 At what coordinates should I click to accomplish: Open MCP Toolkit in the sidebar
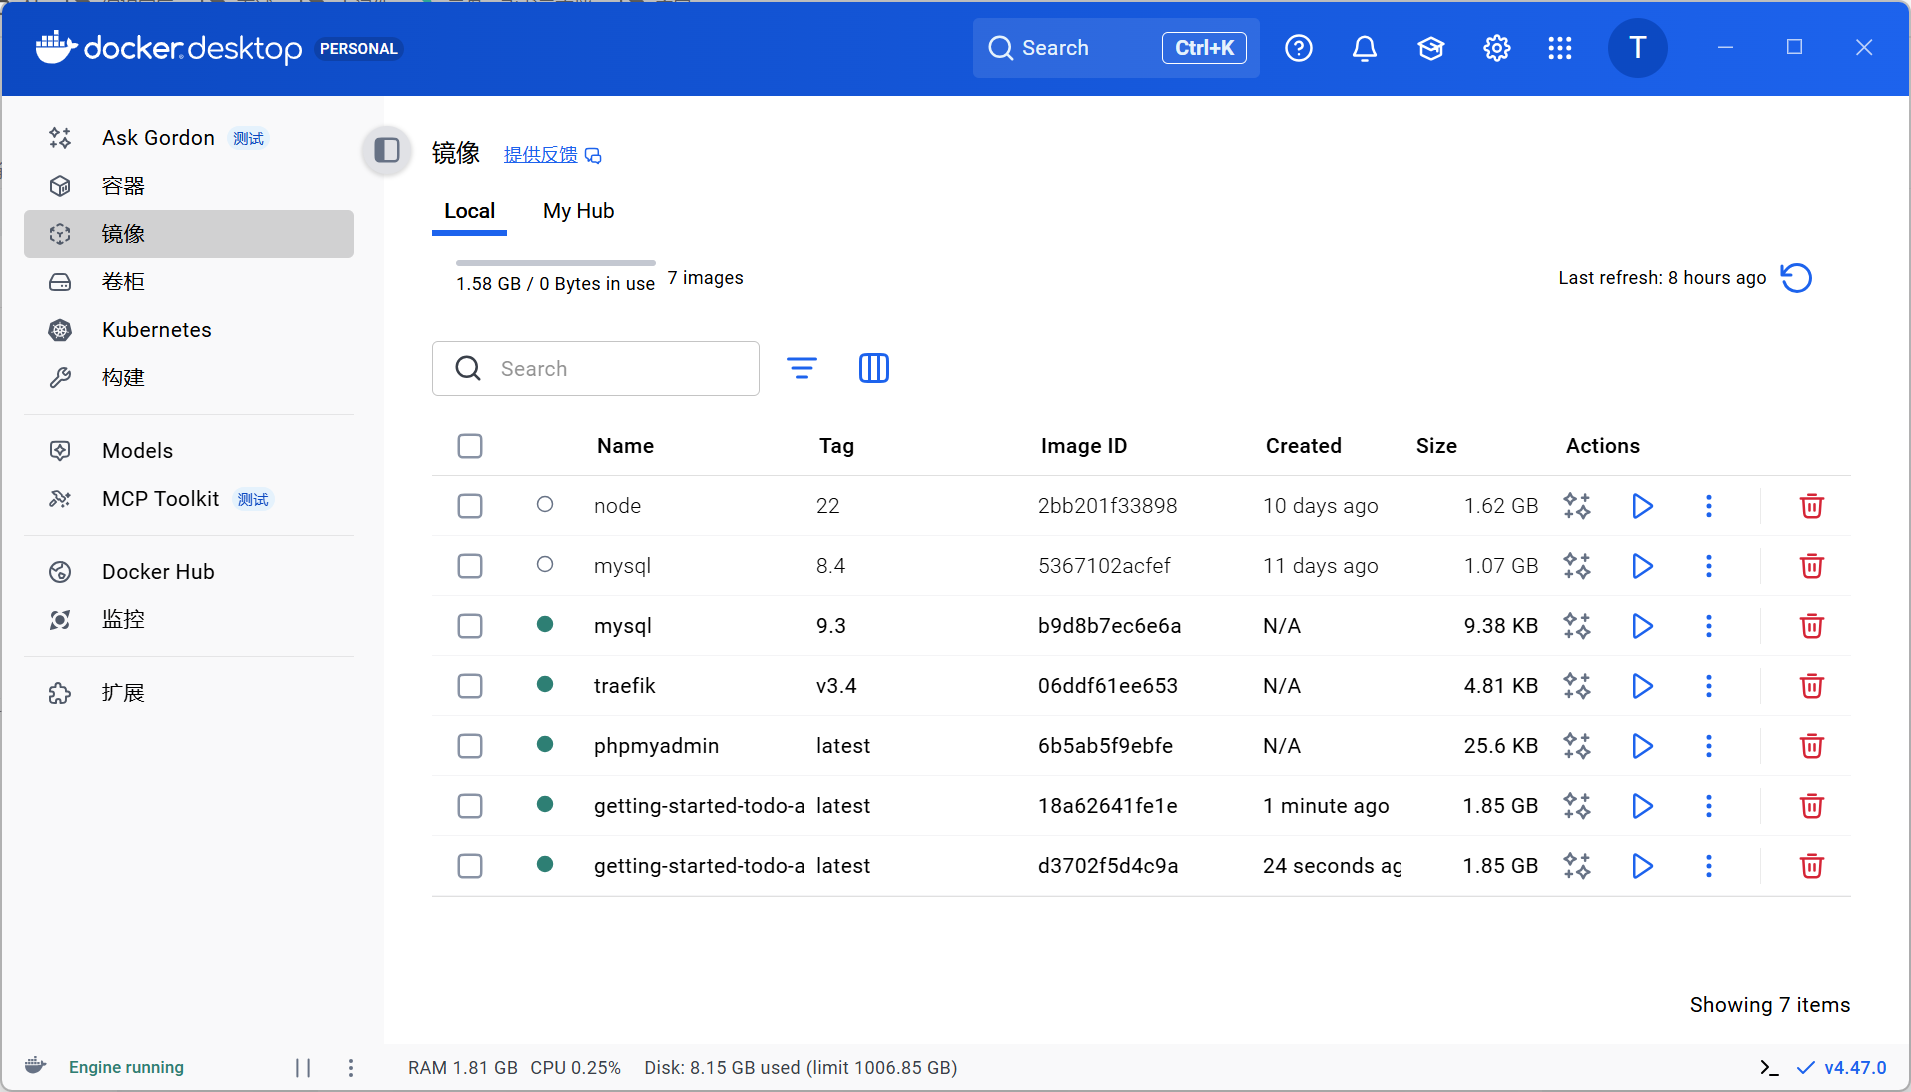click(x=189, y=499)
